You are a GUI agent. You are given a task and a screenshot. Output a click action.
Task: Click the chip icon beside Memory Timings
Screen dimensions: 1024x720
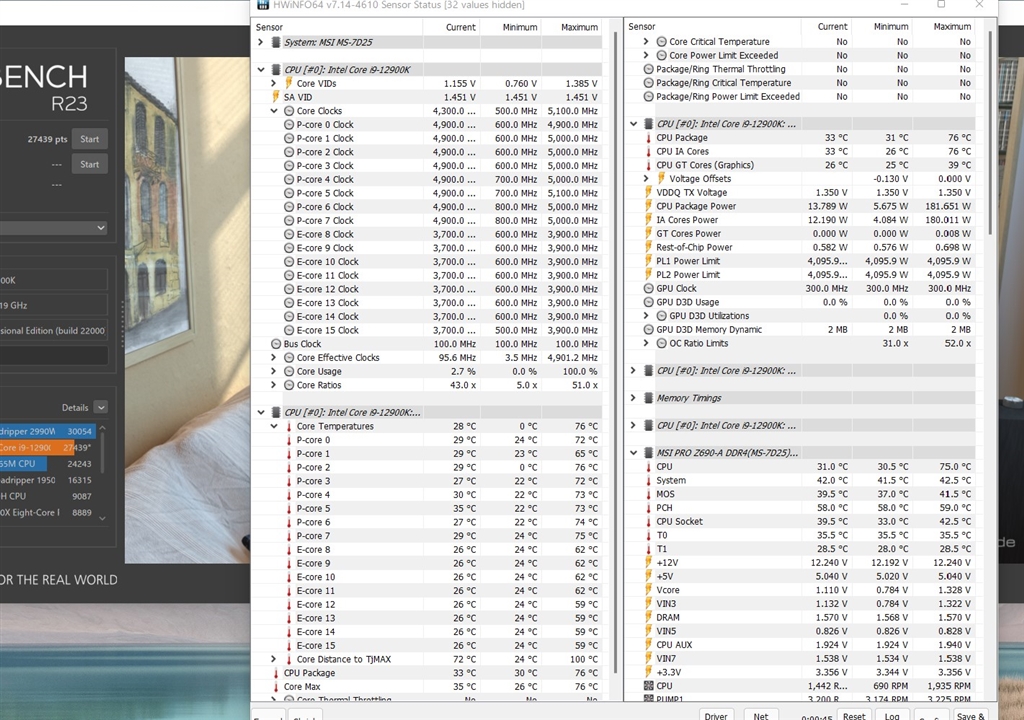click(648, 398)
